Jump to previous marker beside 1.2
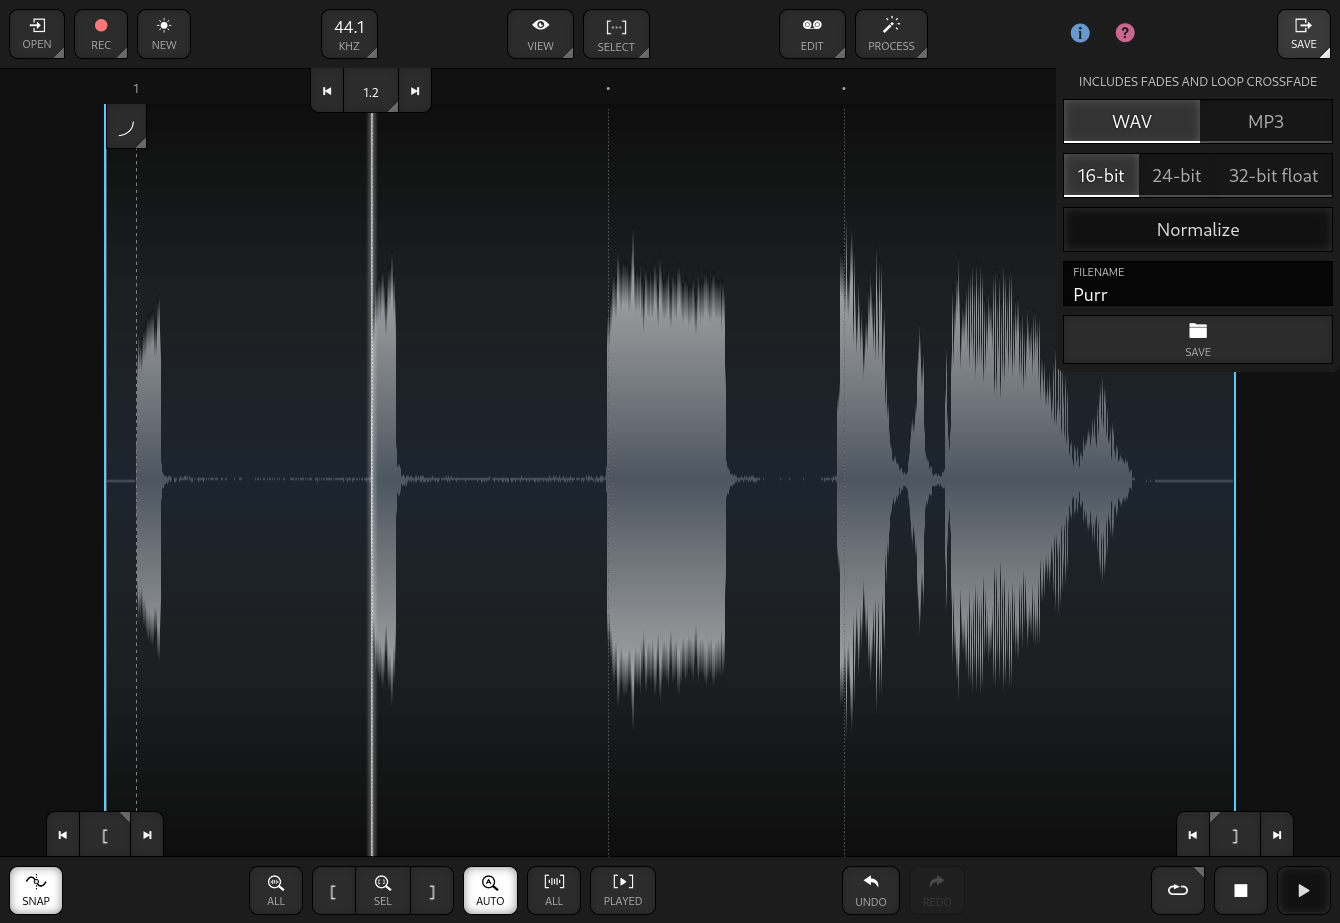1340x923 pixels. tap(327, 91)
